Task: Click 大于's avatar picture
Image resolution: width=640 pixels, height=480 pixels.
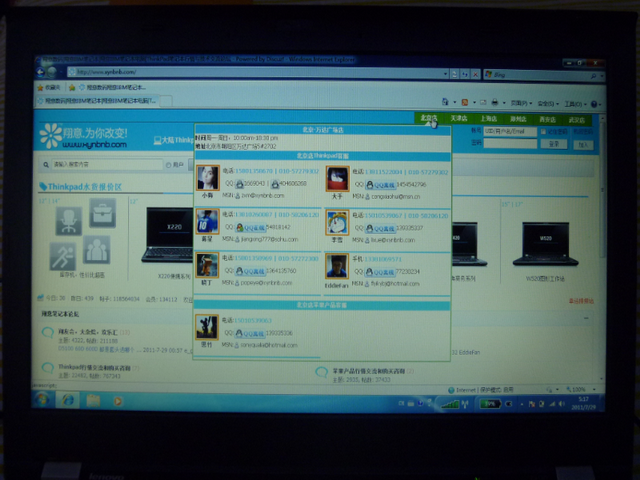Action: [337, 178]
